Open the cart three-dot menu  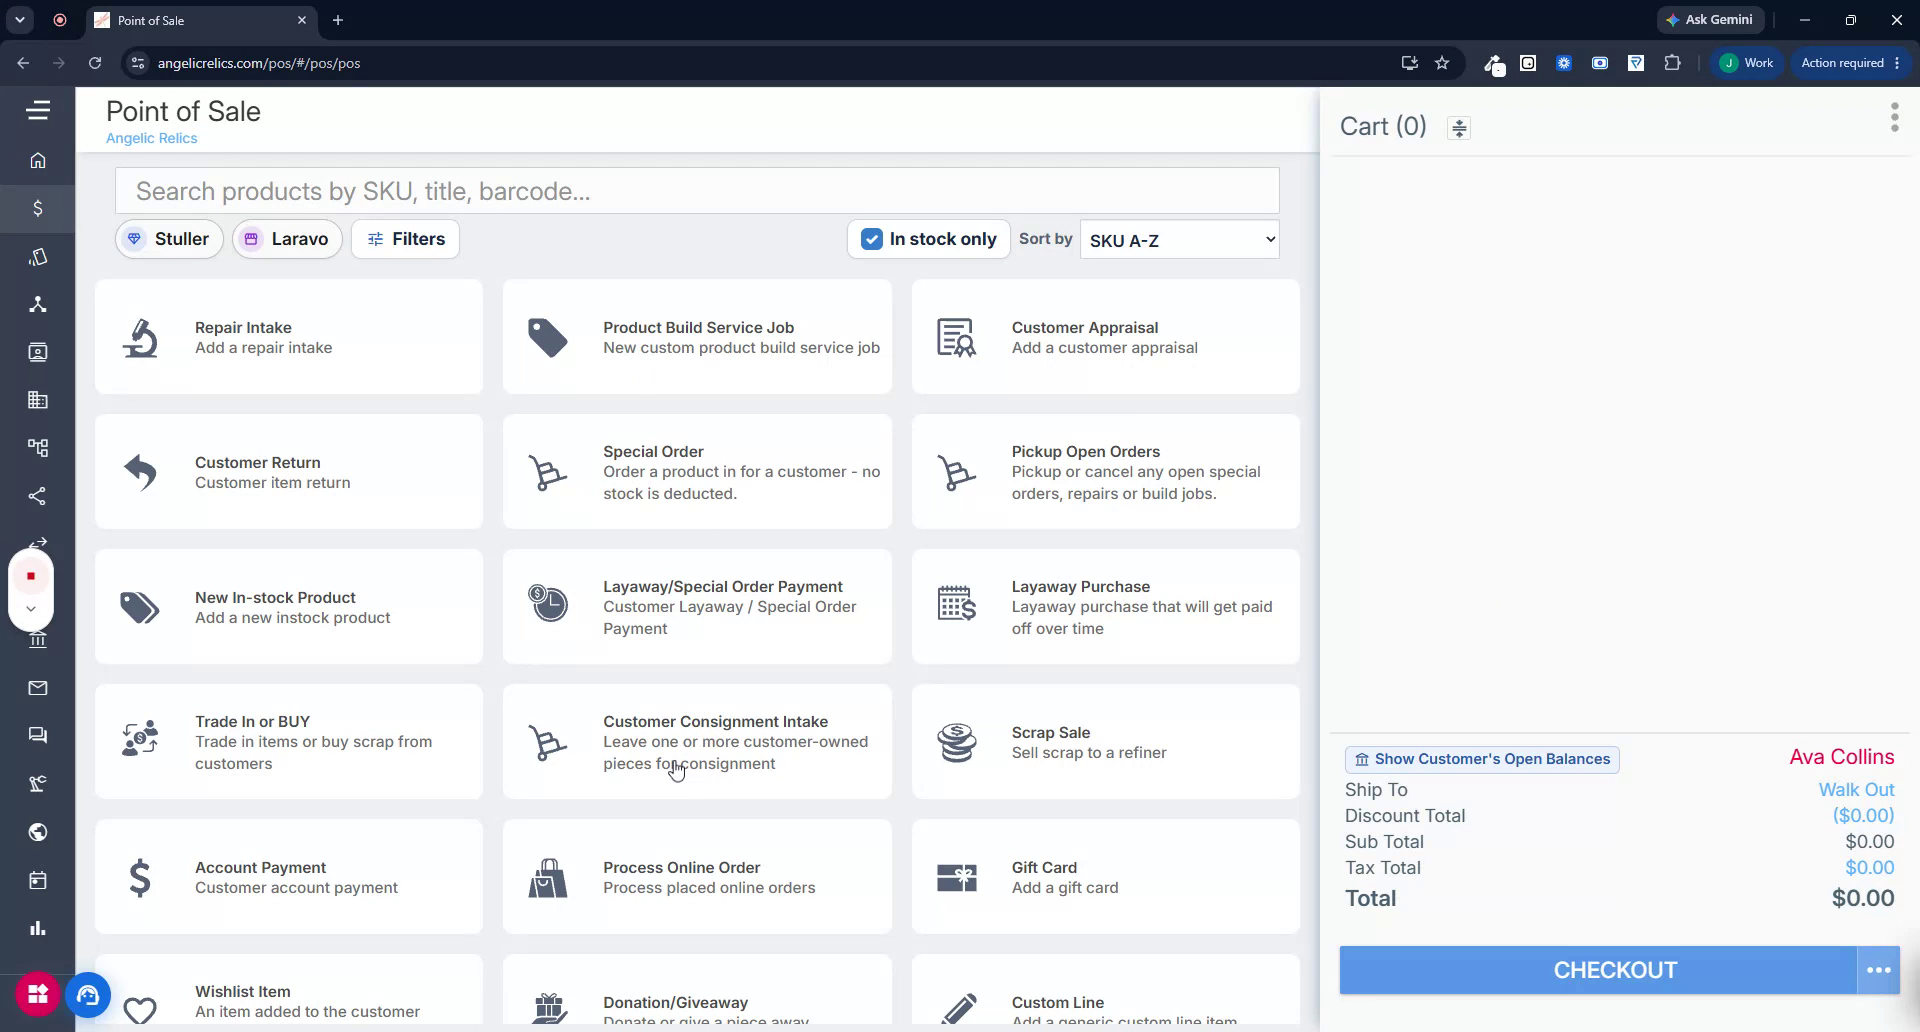pos(1894,117)
